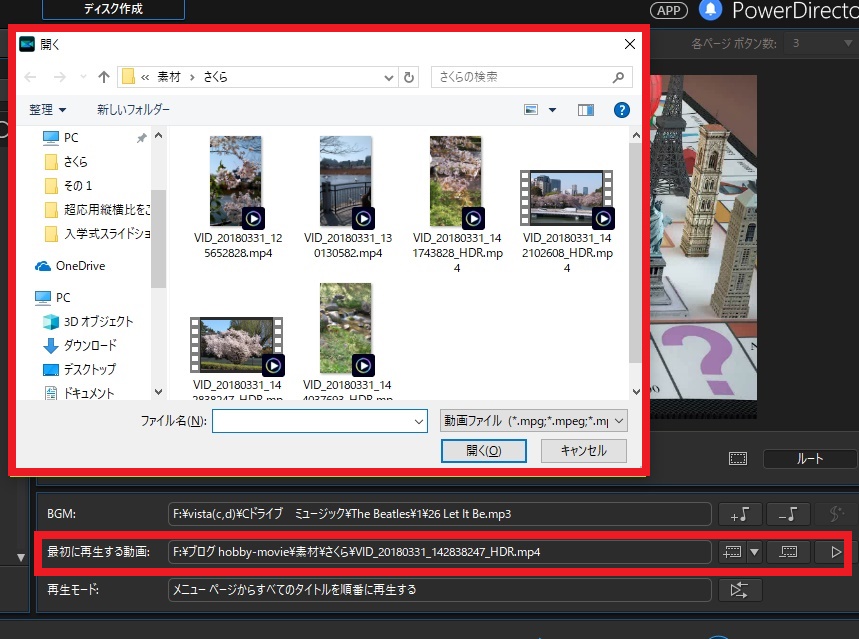The height and width of the screenshot is (639, 859).
Task: Click the menu structure icon beside ルート
Action: click(738, 459)
